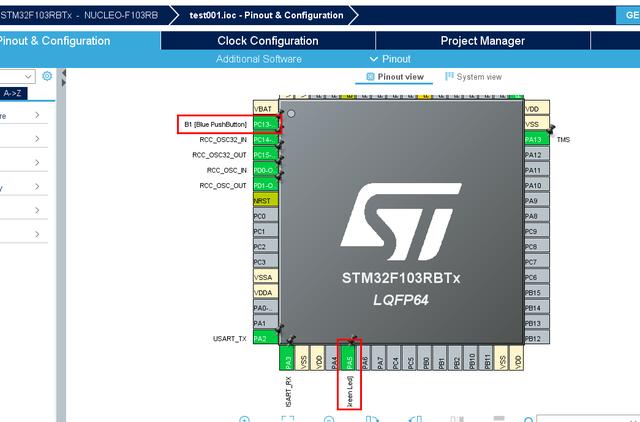Select pin PA1
Viewport: 640px width, 422px height.
coord(265,323)
